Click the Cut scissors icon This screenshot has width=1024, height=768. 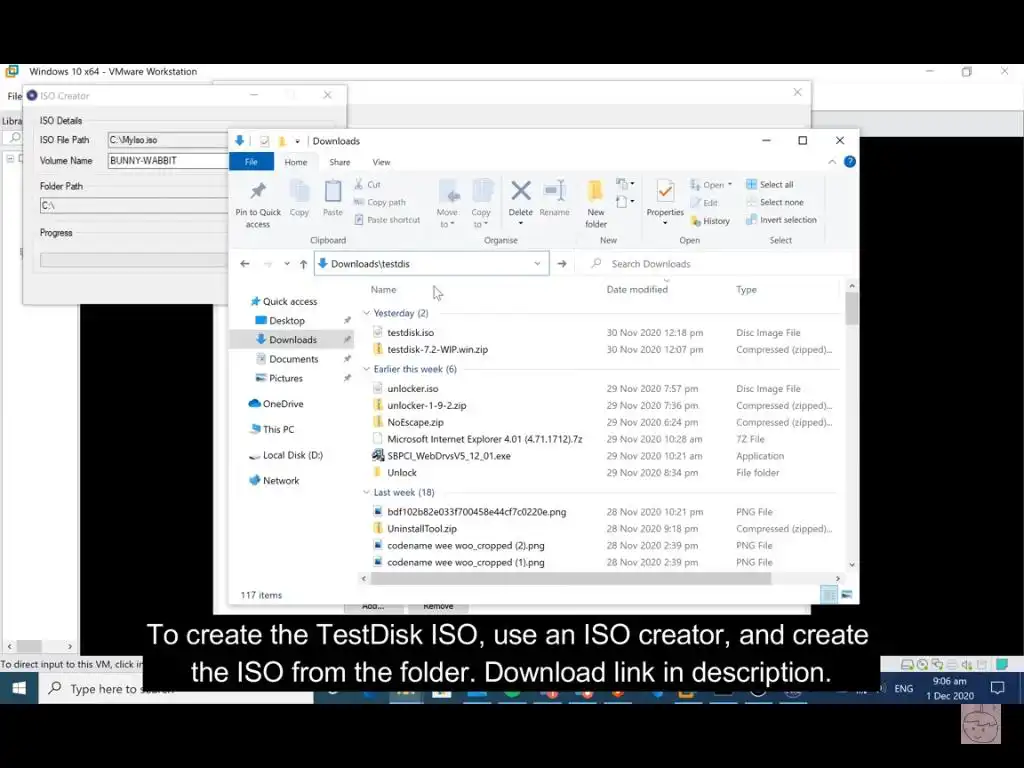click(x=359, y=184)
